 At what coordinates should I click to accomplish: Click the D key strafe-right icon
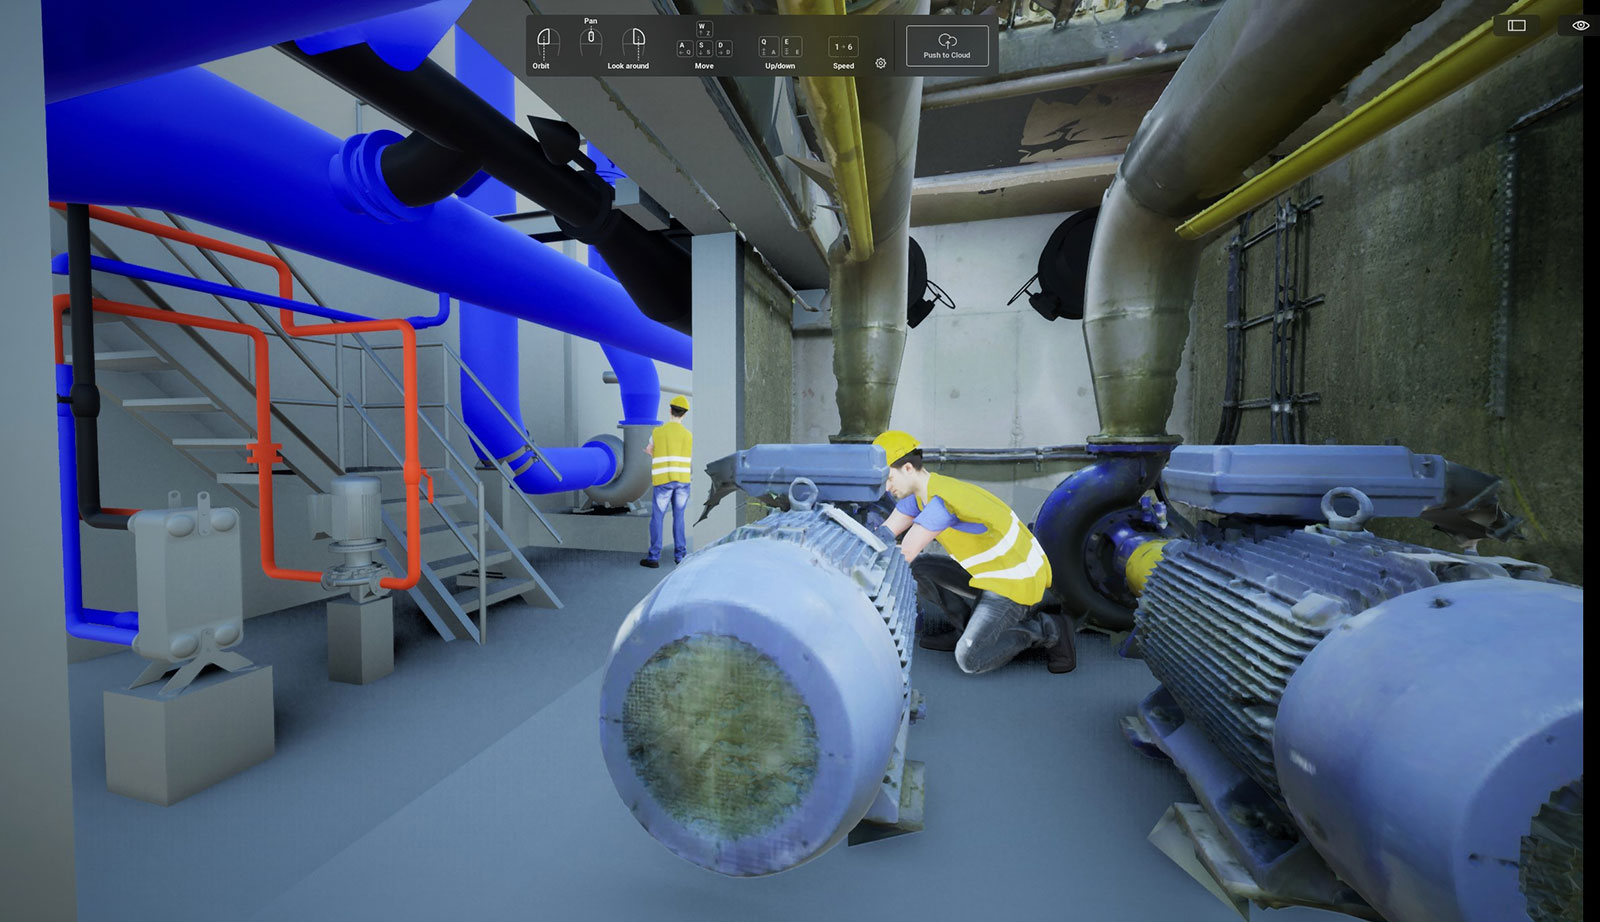coord(725,47)
